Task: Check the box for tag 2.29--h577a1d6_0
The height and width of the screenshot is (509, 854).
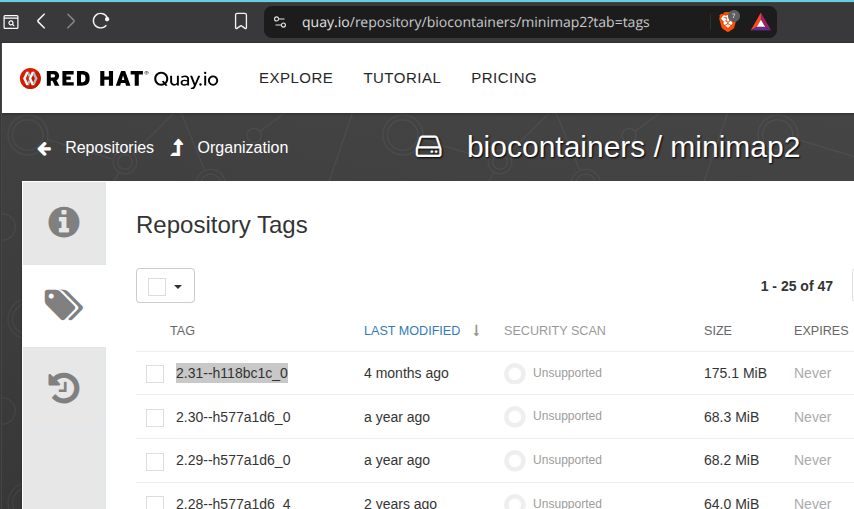Action: pyautogui.click(x=155, y=461)
